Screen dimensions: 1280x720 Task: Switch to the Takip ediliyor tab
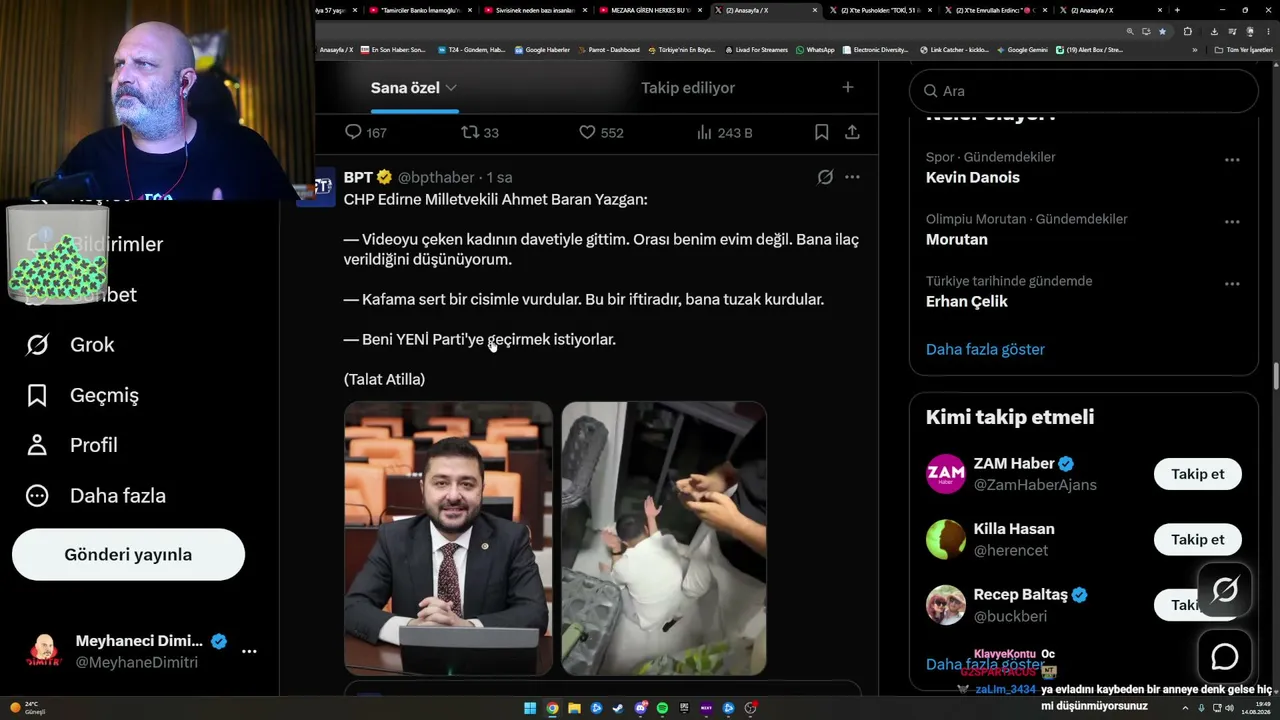[x=688, y=88]
